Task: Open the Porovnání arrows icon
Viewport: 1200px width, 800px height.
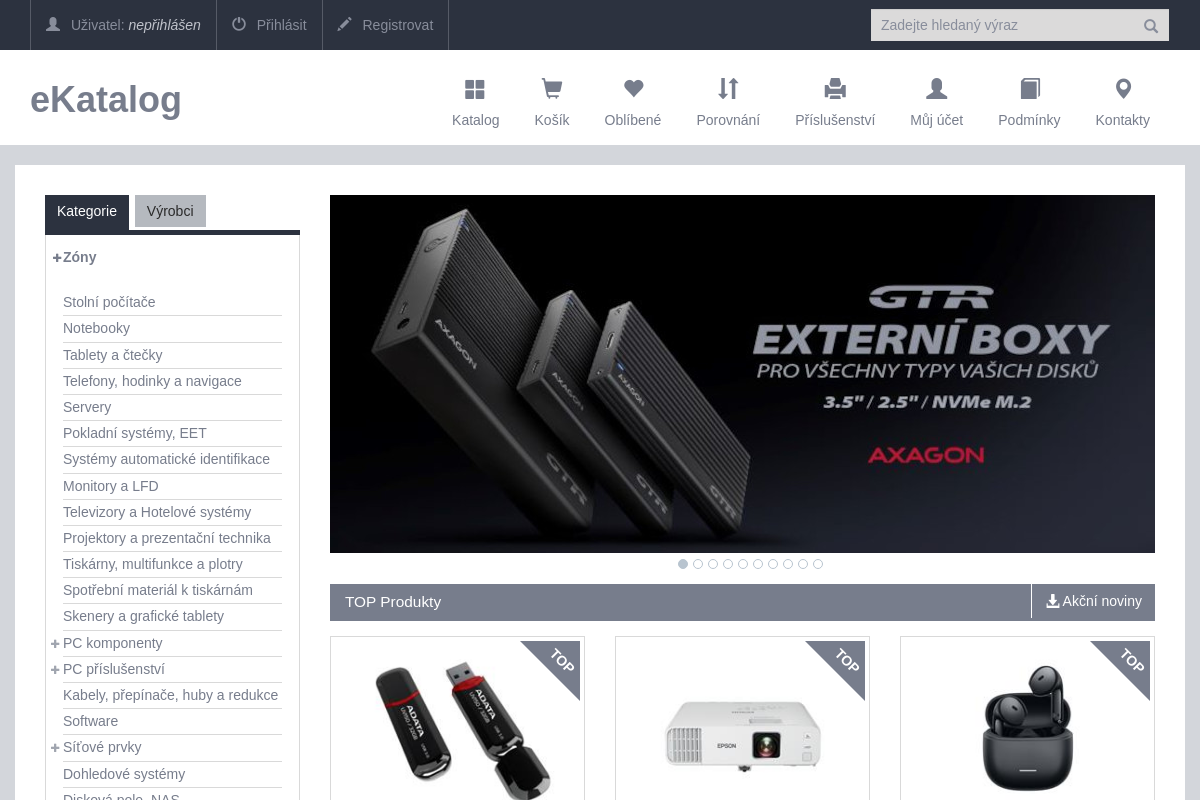Action: [728, 89]
